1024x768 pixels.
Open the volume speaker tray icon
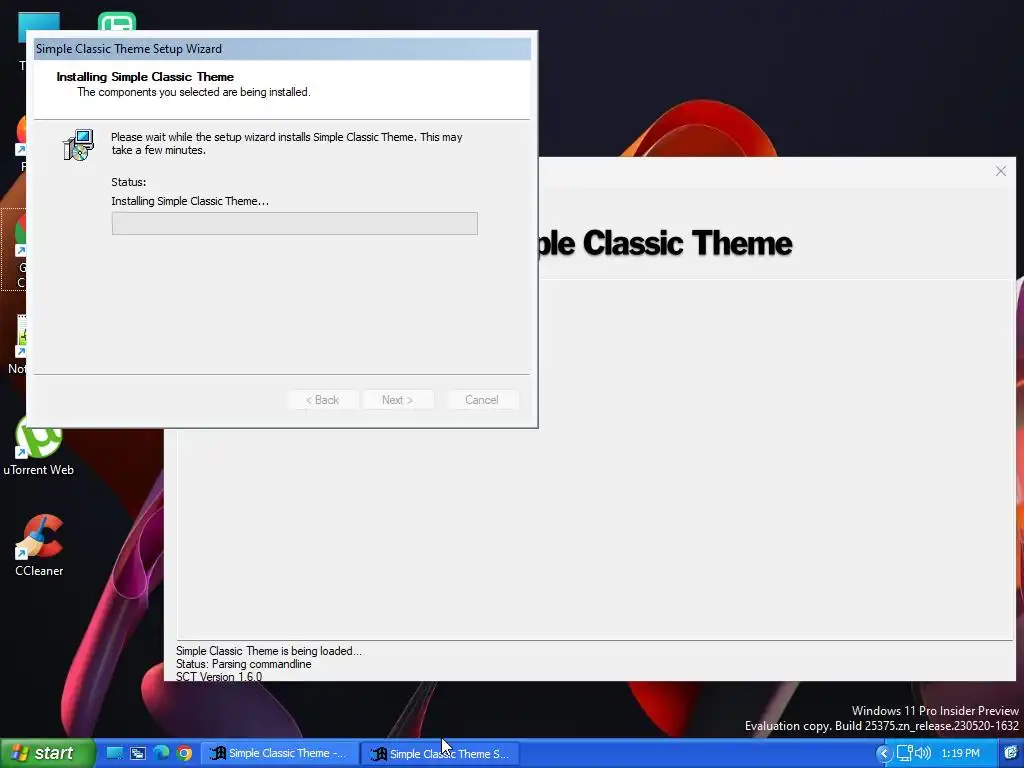pos(923,753)
